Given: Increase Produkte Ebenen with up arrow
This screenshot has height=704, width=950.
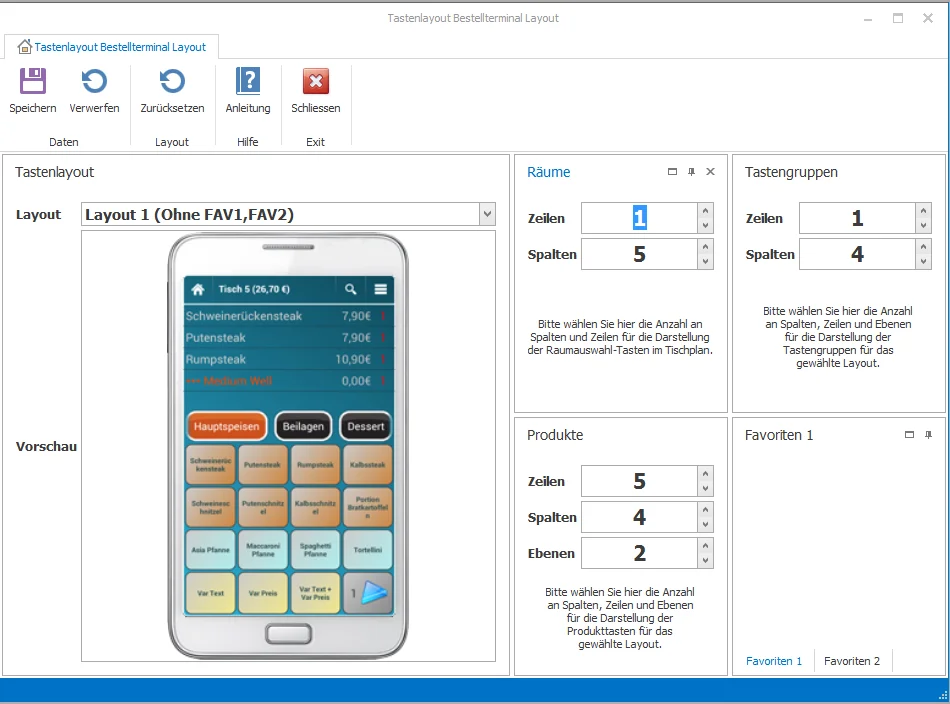Looking at the screenshot, I should pyautogui.click(x=706, y=546).
